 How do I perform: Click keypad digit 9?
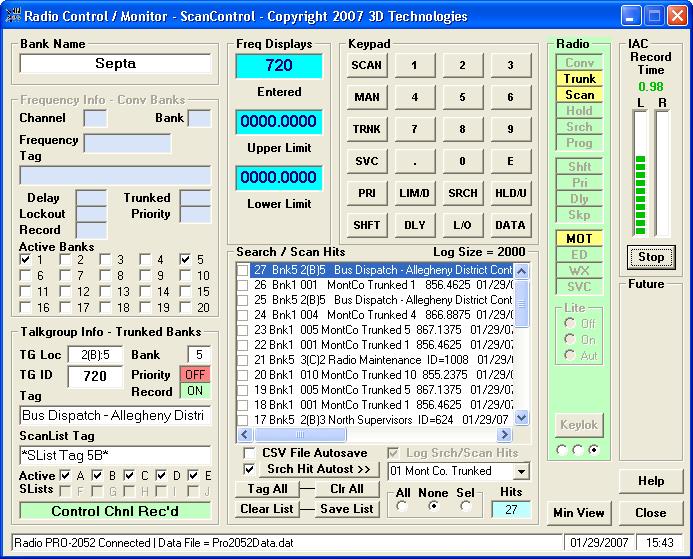pos(510,129)
